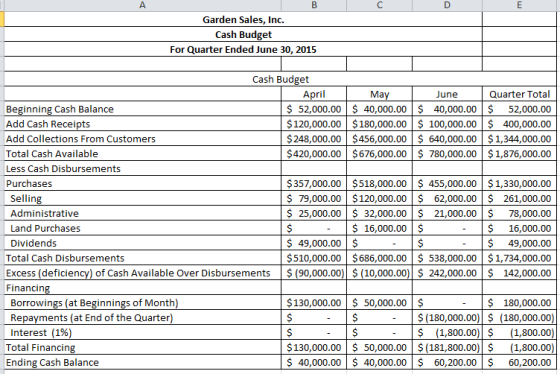Click the 'Less Cash Disbursements' label
This screenshot has height=374, width=560.
pyautogui.click(x=63, y=169)
